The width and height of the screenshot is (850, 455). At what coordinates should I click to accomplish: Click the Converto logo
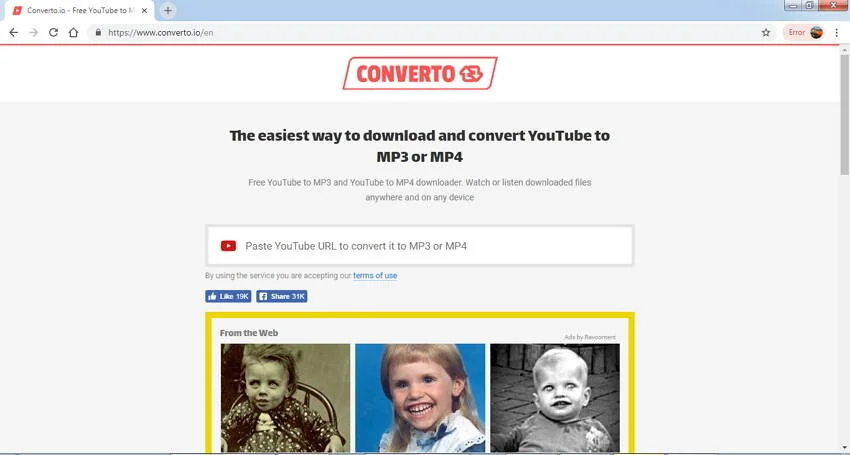pyautogui.click(x=420, y=73)
